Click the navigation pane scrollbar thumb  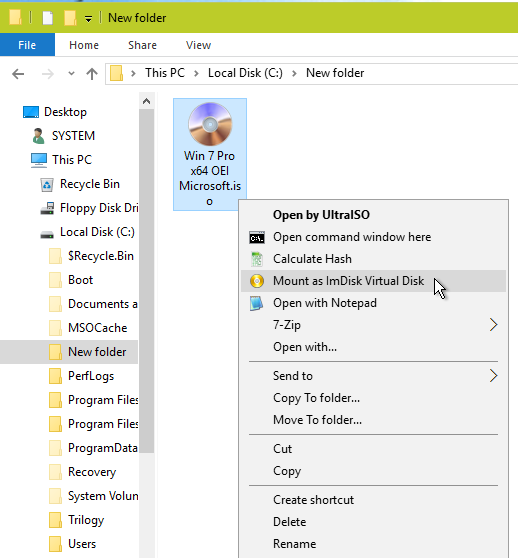coord(146,281)
